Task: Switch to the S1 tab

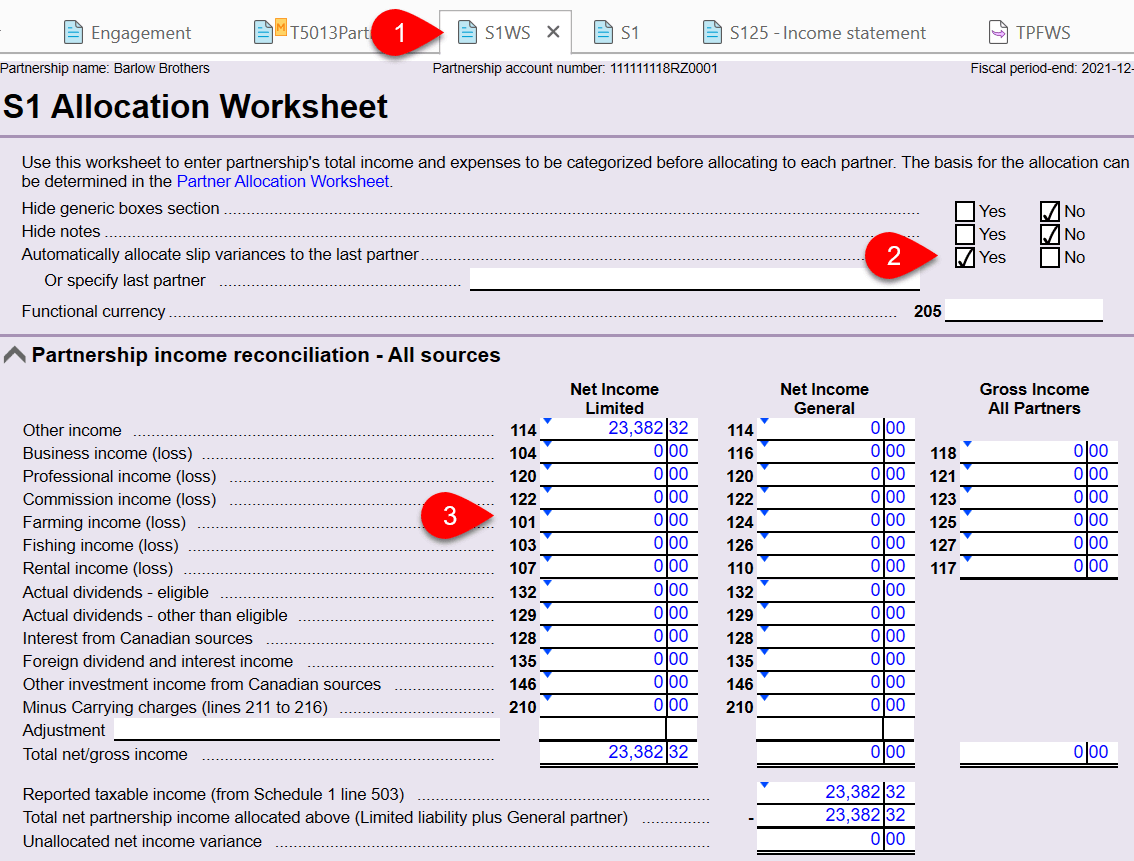Action: (x=616, y=33)
